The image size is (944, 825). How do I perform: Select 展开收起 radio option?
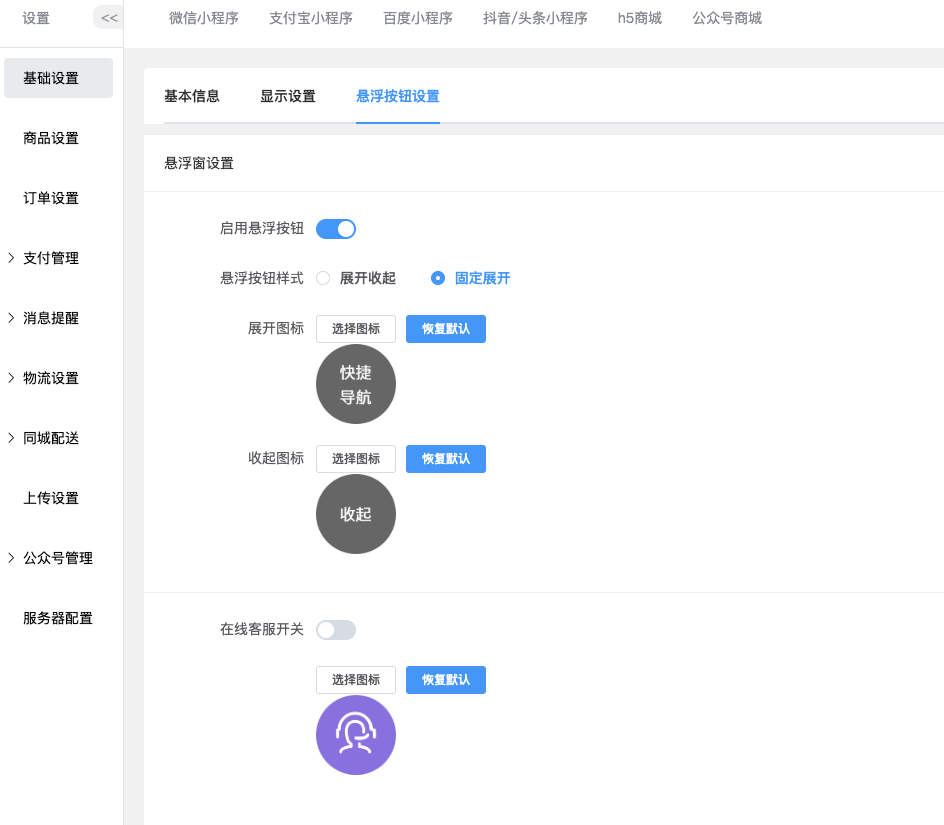pyautogui.click(x=323, y=278)
